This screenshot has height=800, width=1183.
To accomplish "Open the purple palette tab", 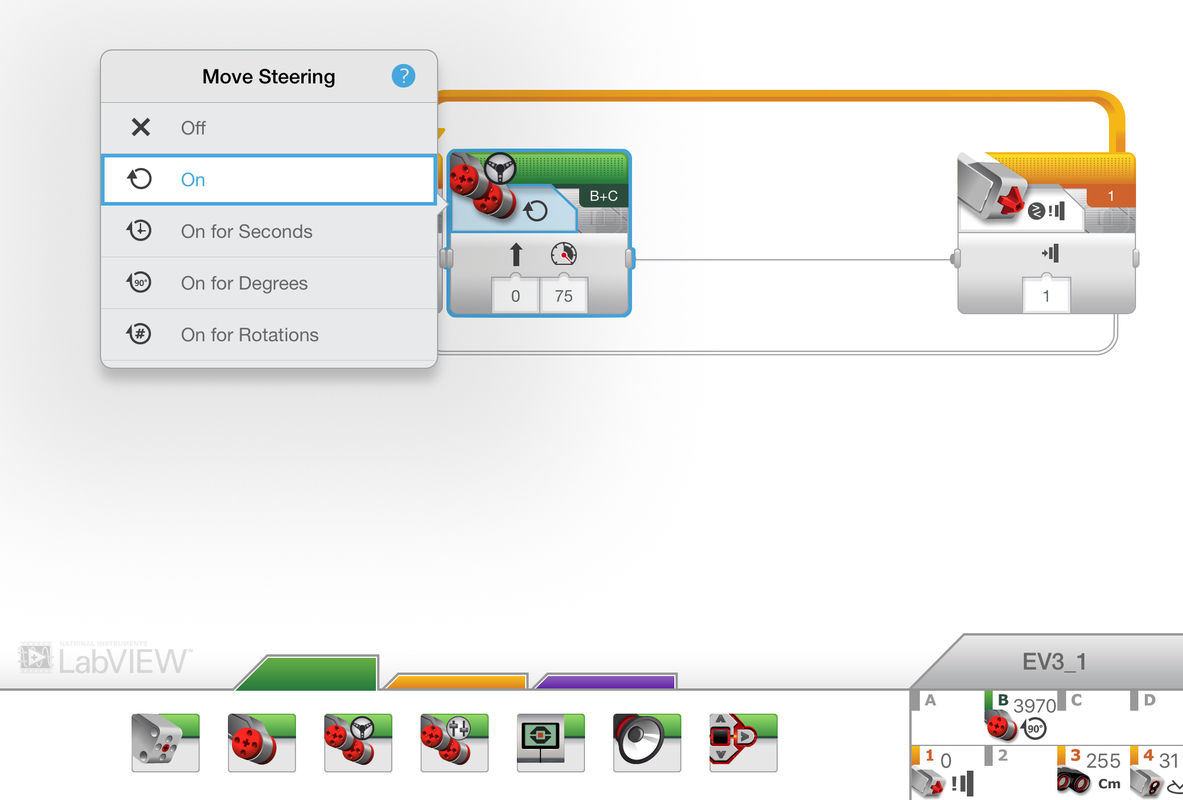I will coord(605,682).
